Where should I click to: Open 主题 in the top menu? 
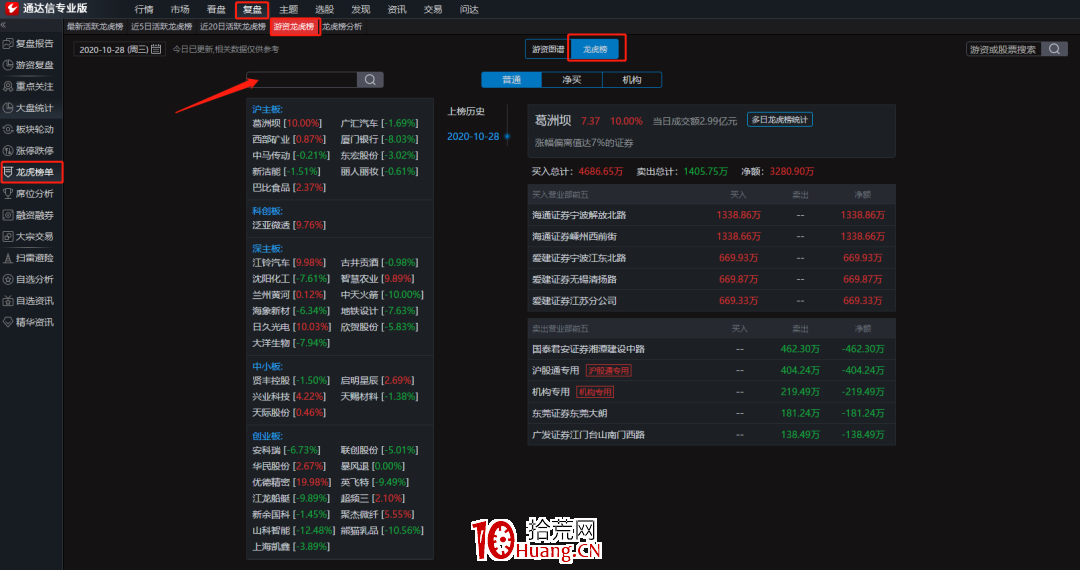coord(289,10)
